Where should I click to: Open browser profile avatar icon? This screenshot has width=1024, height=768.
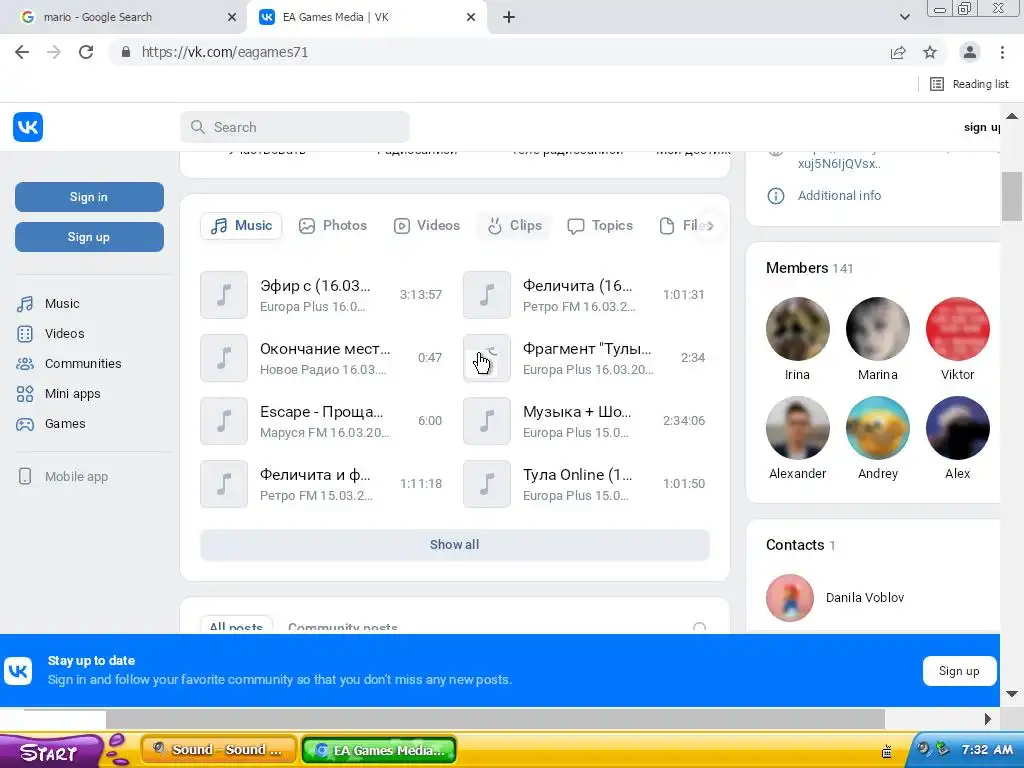point(970,52)
